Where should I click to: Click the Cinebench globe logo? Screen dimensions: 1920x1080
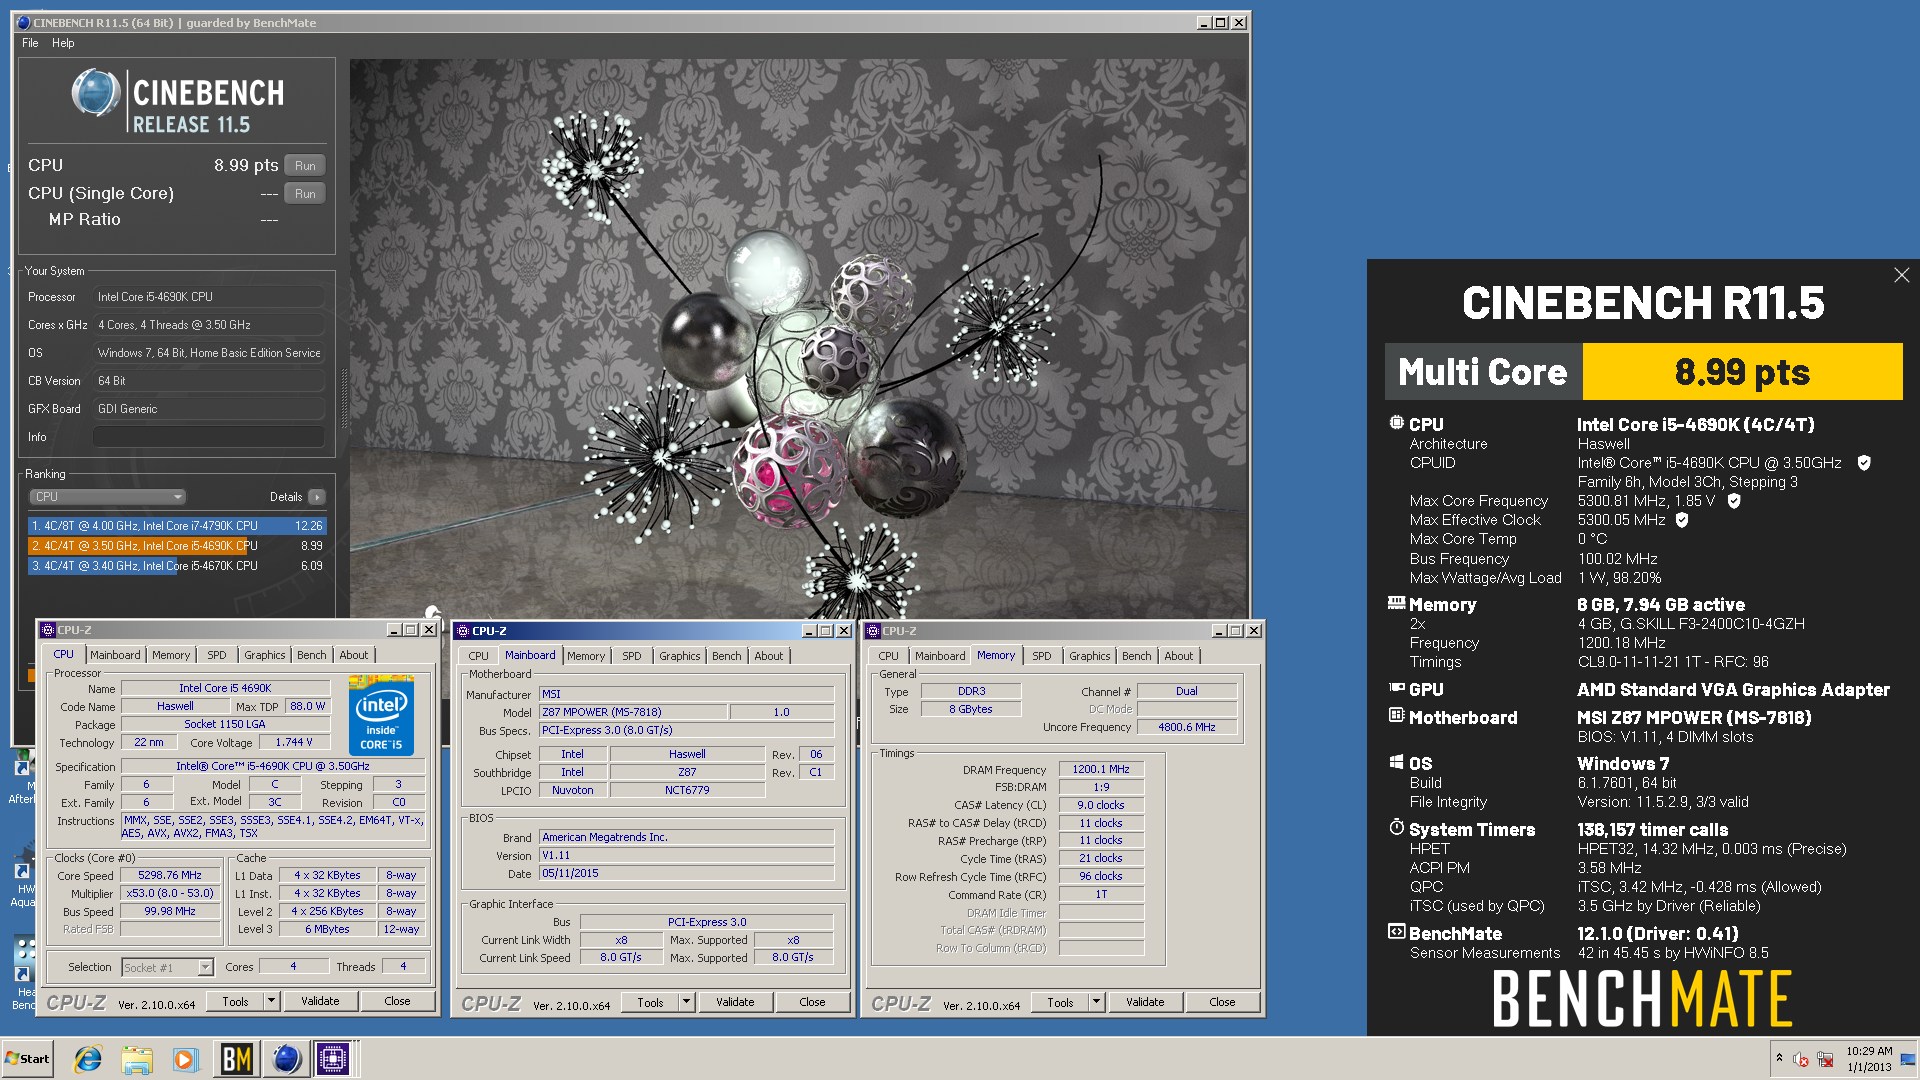pos(96,94)
